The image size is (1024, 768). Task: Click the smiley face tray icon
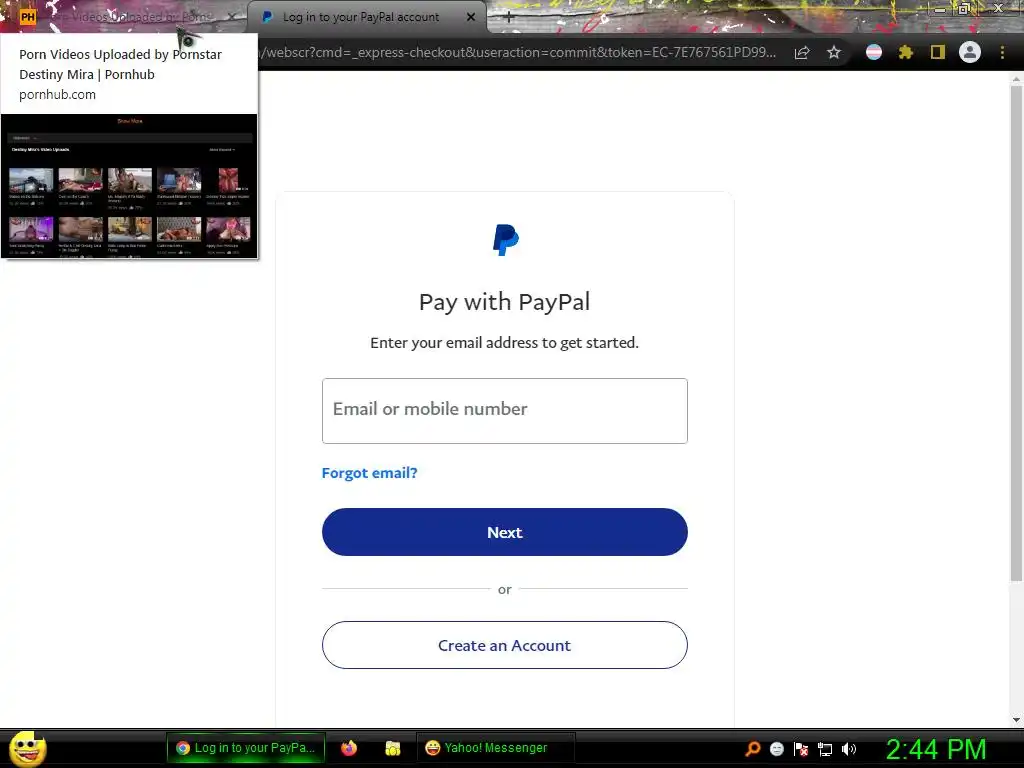pyautogui.click(x=776, y=748)
